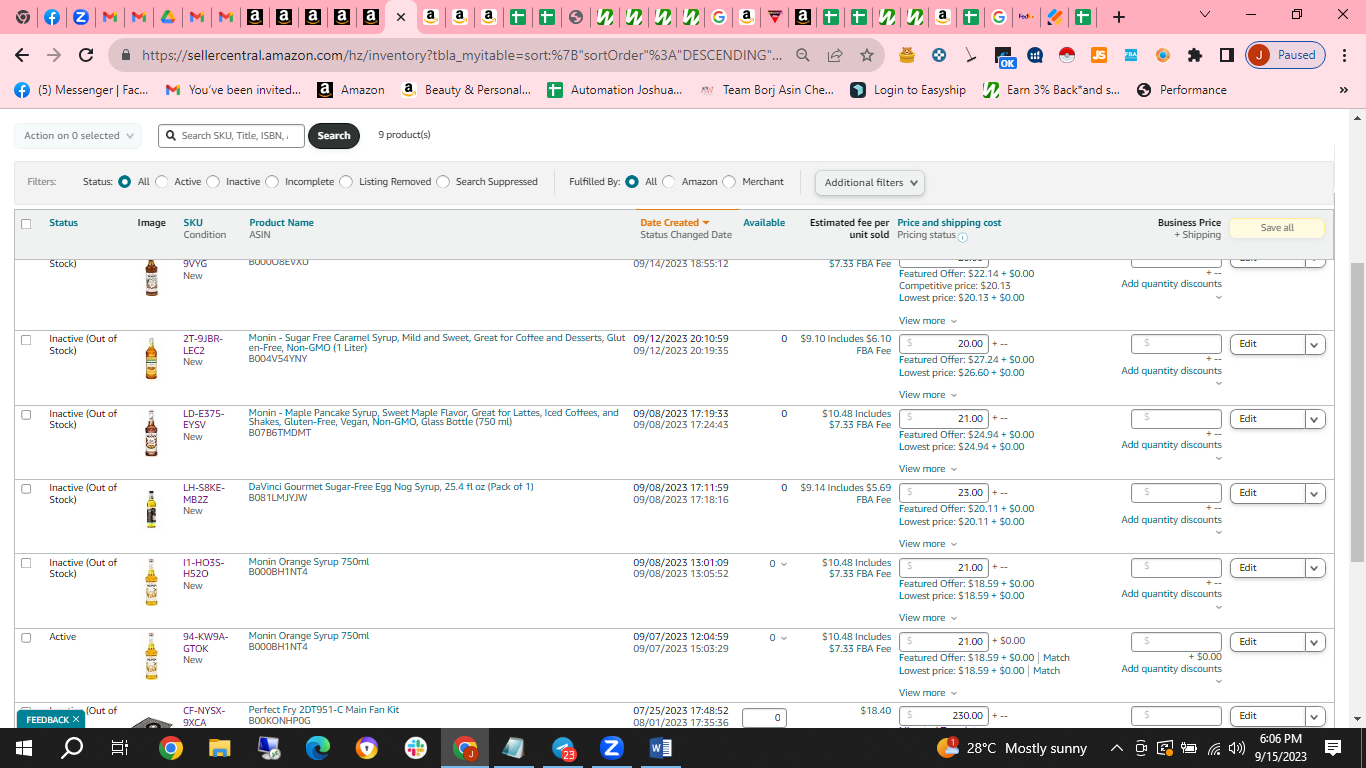Sort the table by Available column
The height and width of the screenshot is (768, 1366).
[x=764, y=223]
